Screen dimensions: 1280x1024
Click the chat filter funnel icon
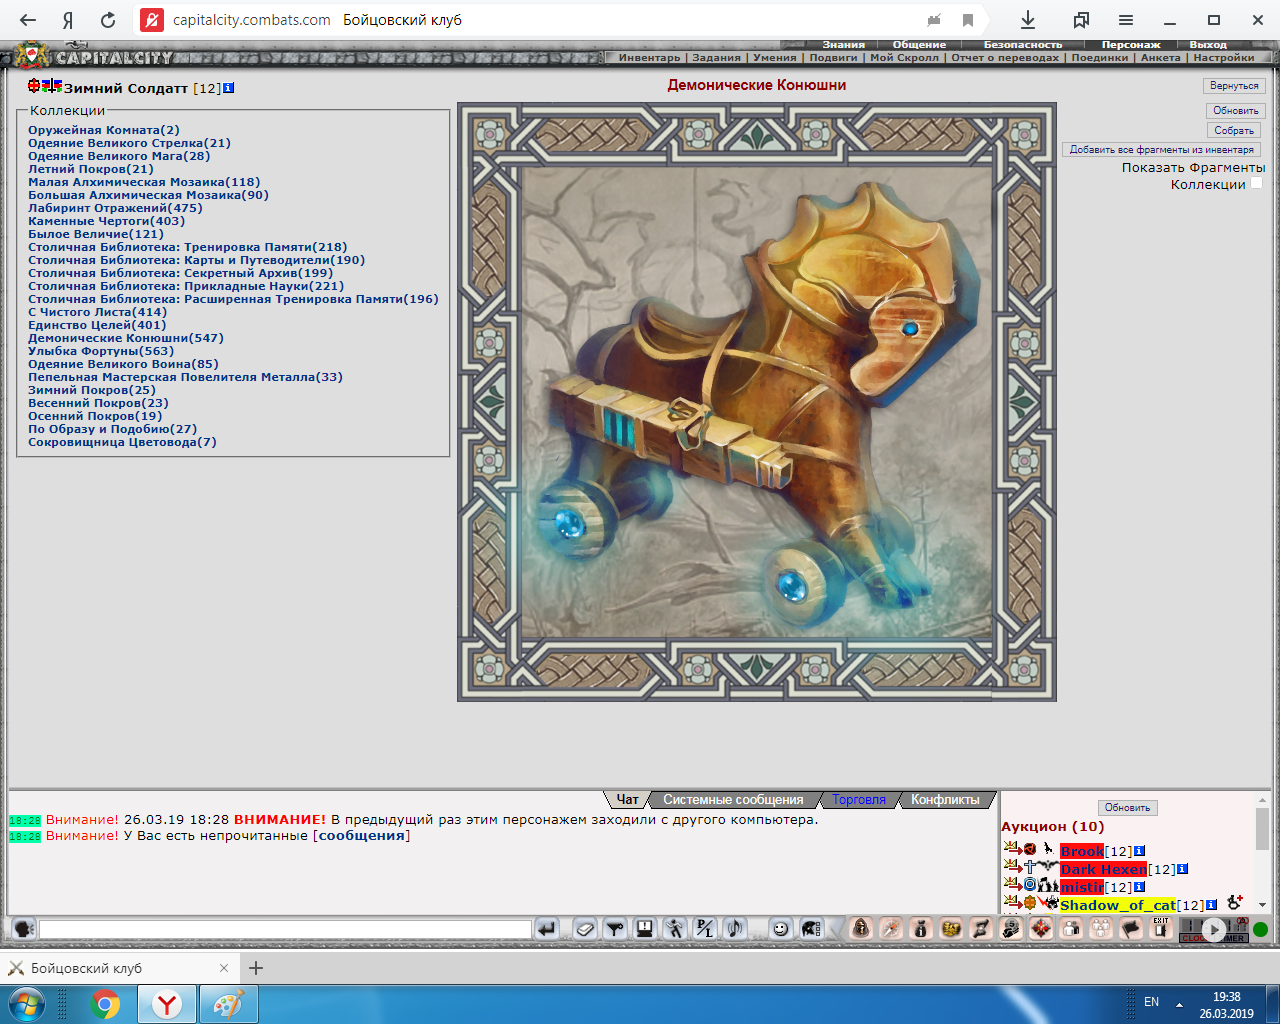(x=615, y=929)
